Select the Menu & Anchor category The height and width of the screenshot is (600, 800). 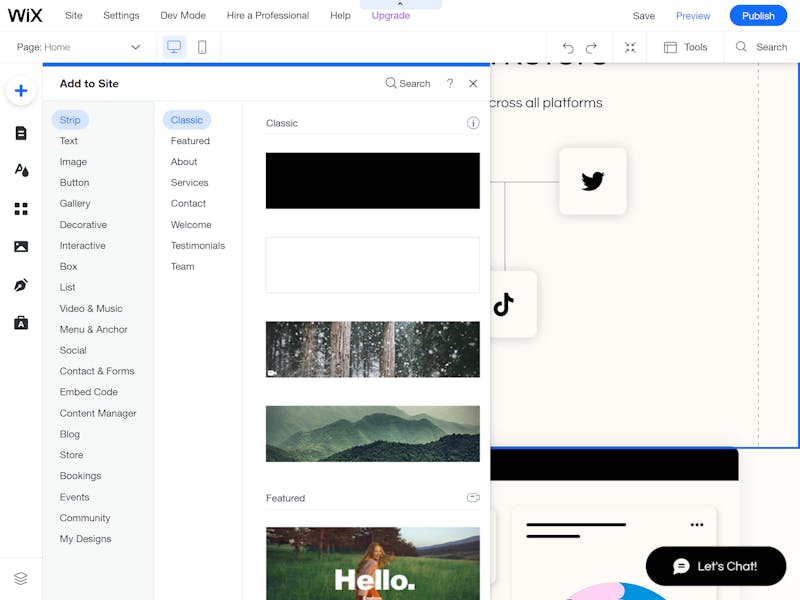tap(93, 330)
